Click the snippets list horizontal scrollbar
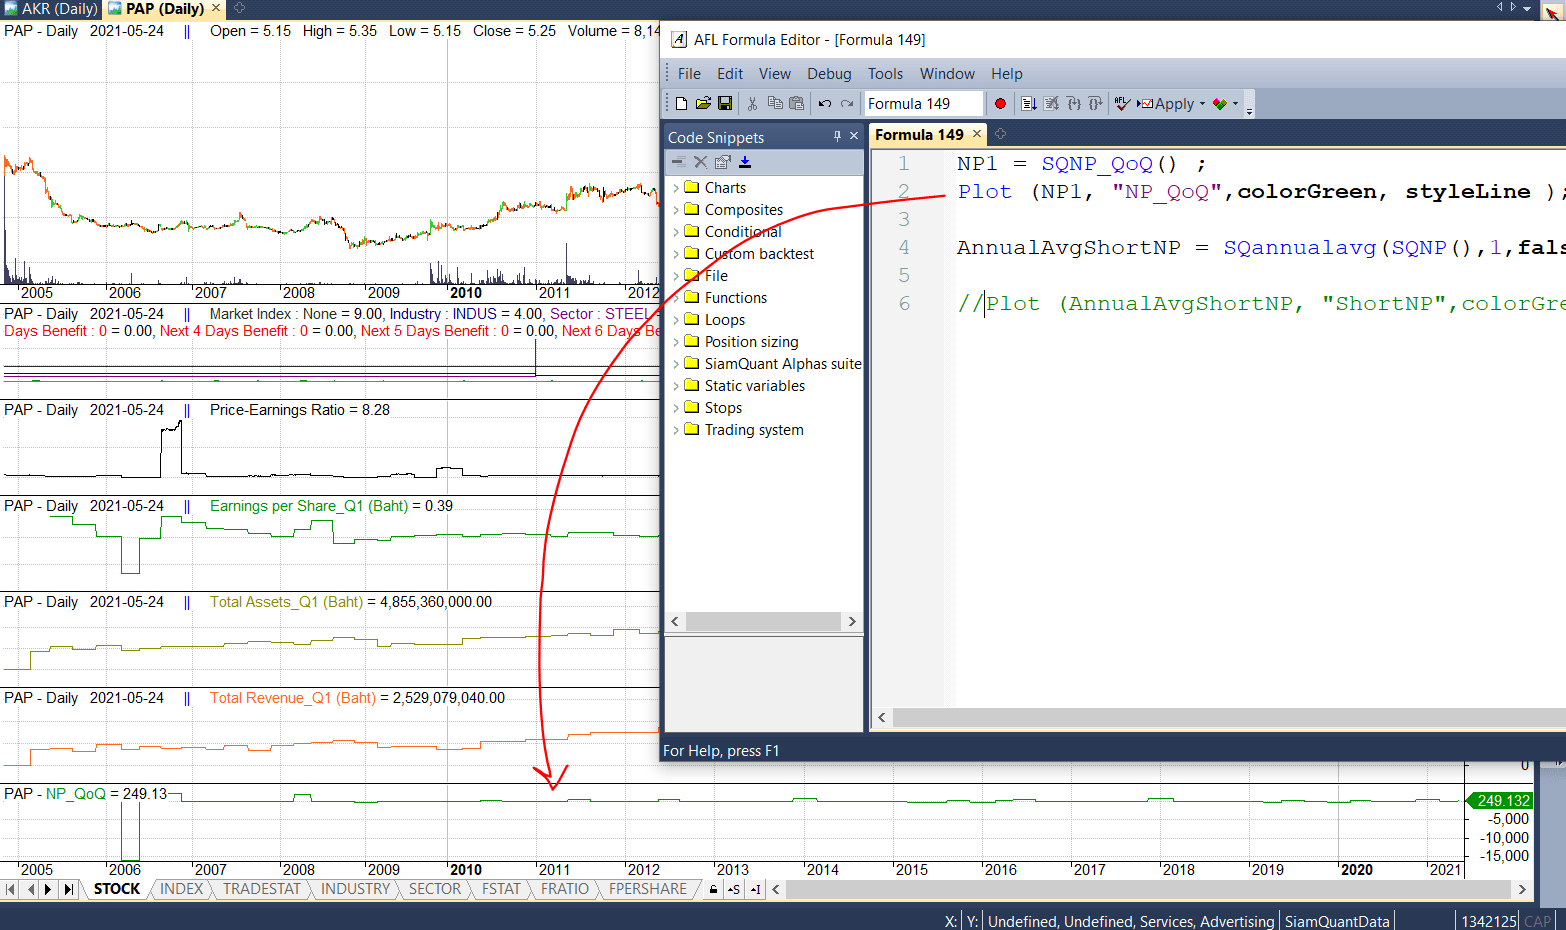Viewport: 1566px width, 930px height. 763,621
